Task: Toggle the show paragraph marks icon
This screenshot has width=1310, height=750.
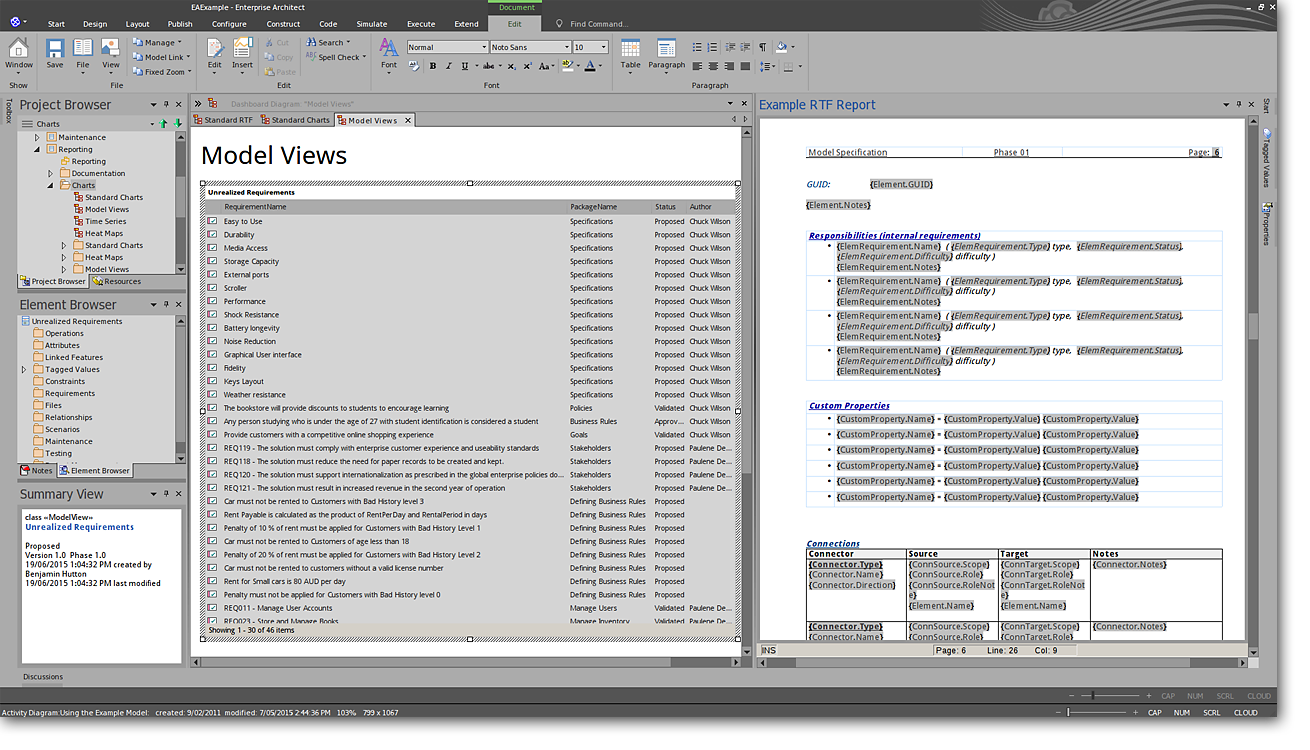Action: click(762, 47)
